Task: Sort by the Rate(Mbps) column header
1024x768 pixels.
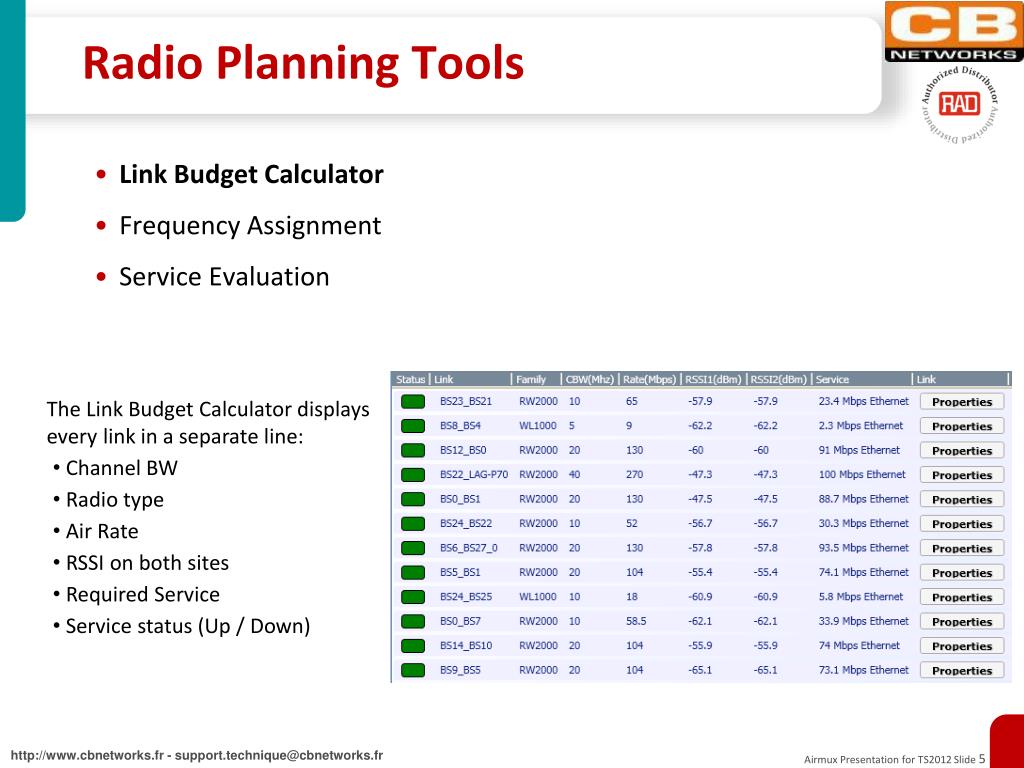Action: (x=649, y=379)
